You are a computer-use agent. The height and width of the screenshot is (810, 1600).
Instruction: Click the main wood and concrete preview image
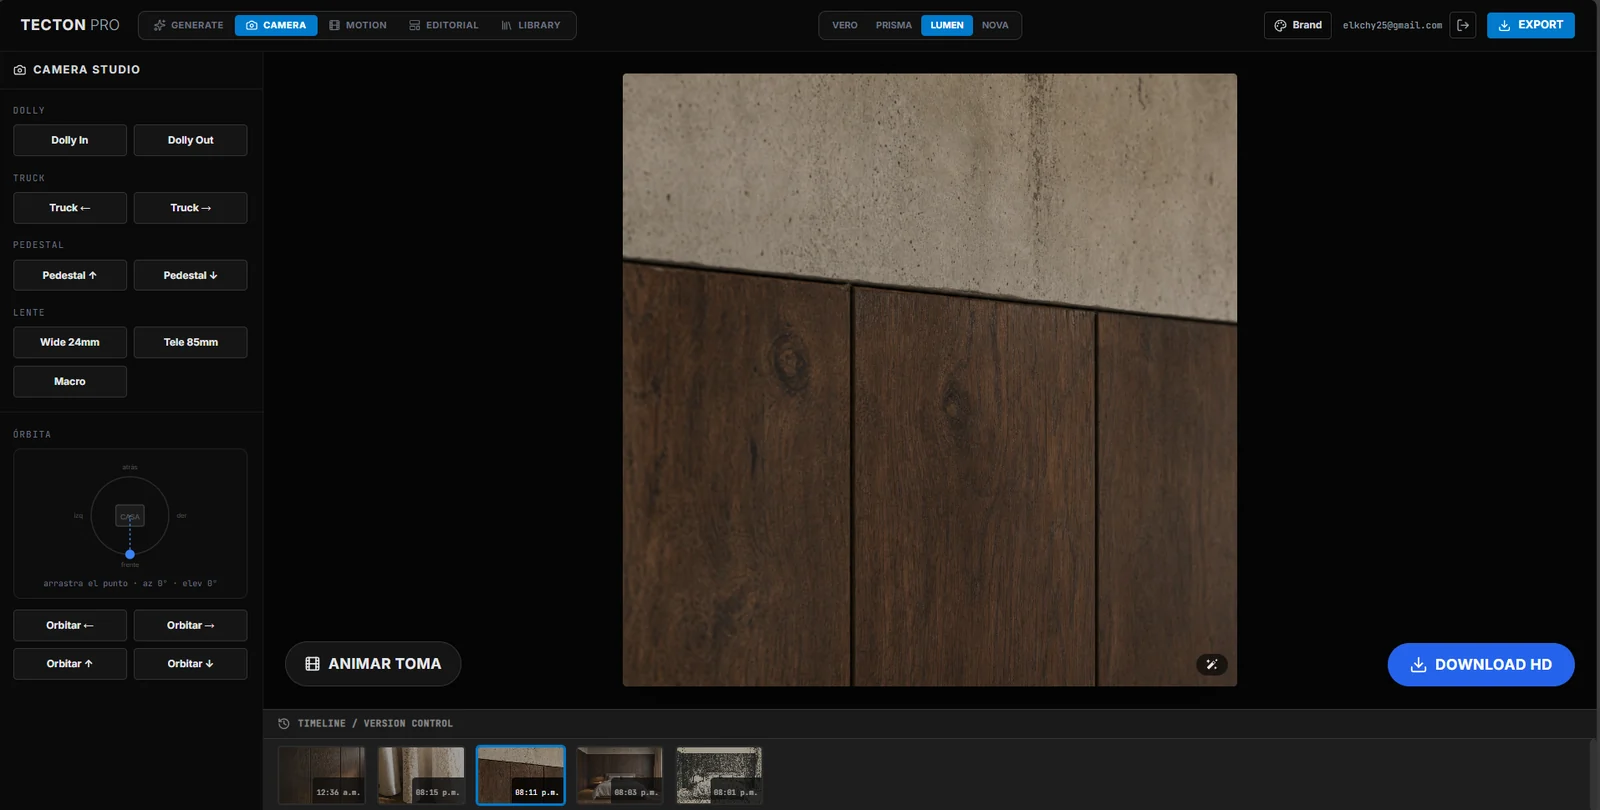coord(930,380)
